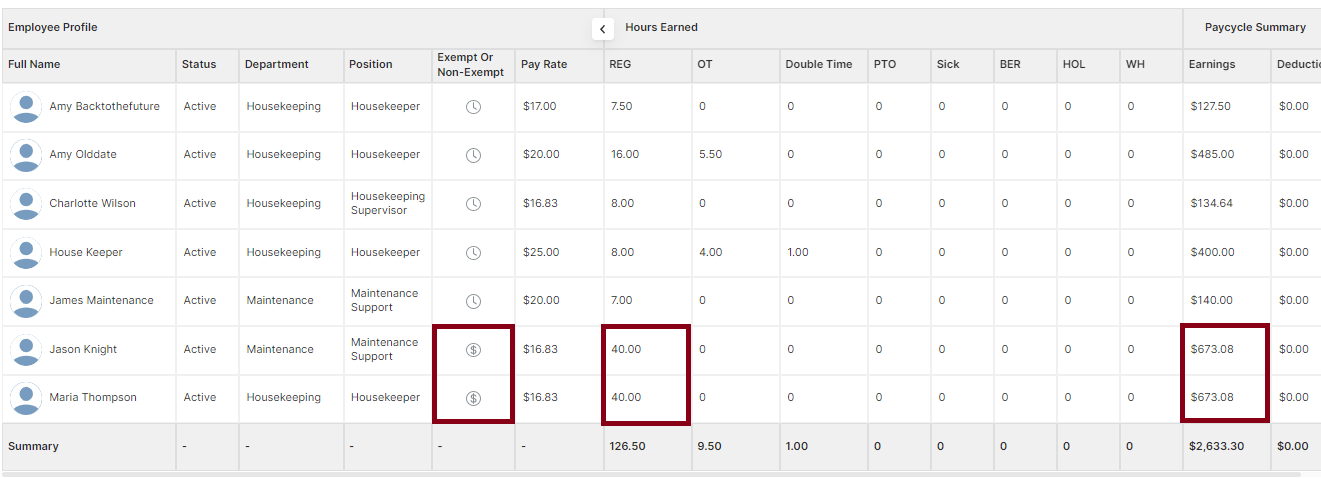Click Amy Backtothefuture's avatar icon

(26, 107)
